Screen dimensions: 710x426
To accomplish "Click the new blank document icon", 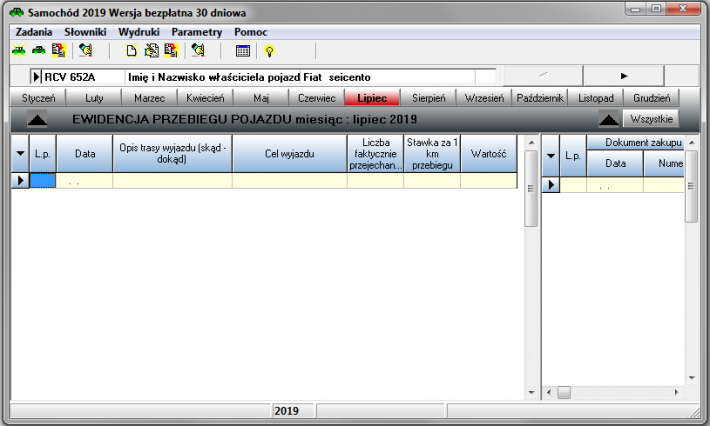I will click(131, 50).
